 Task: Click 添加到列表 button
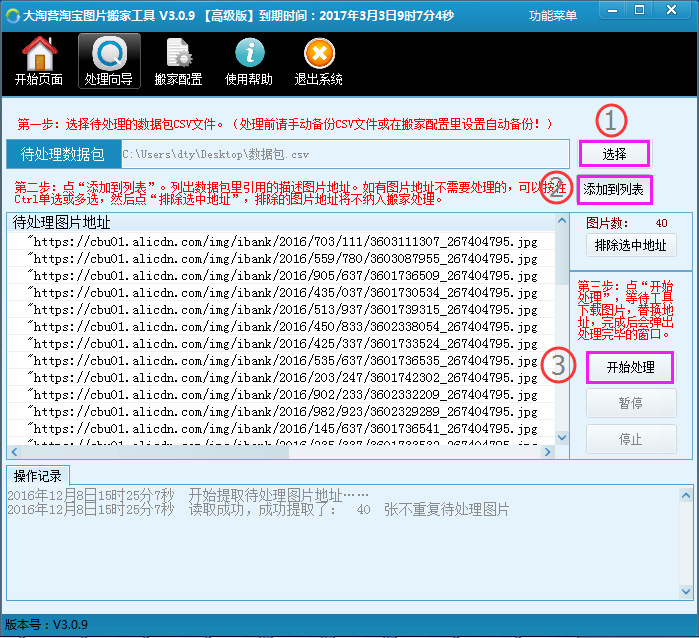coord(614,189)
